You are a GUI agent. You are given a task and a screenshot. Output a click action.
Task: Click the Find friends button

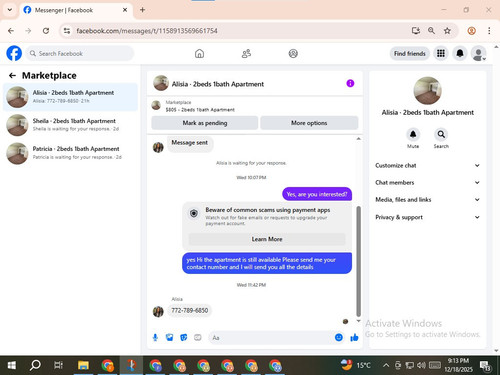pos(410,53)
